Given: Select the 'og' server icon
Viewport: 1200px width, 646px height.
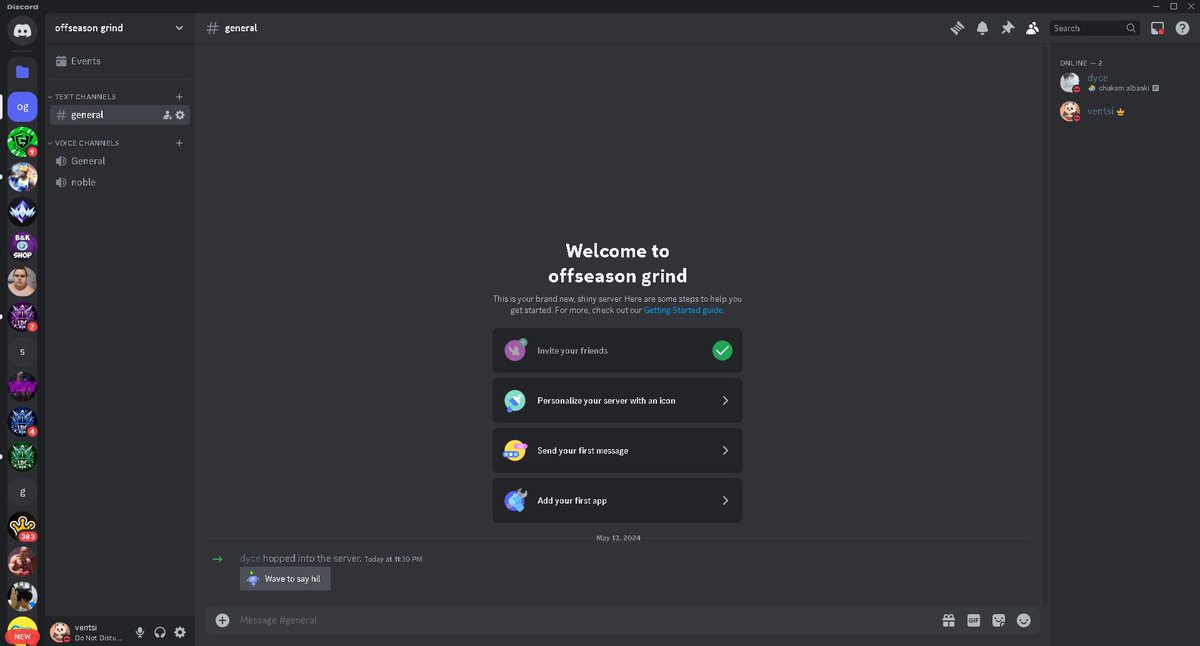Looking at the screenshot, I should [x=22, y=107].
